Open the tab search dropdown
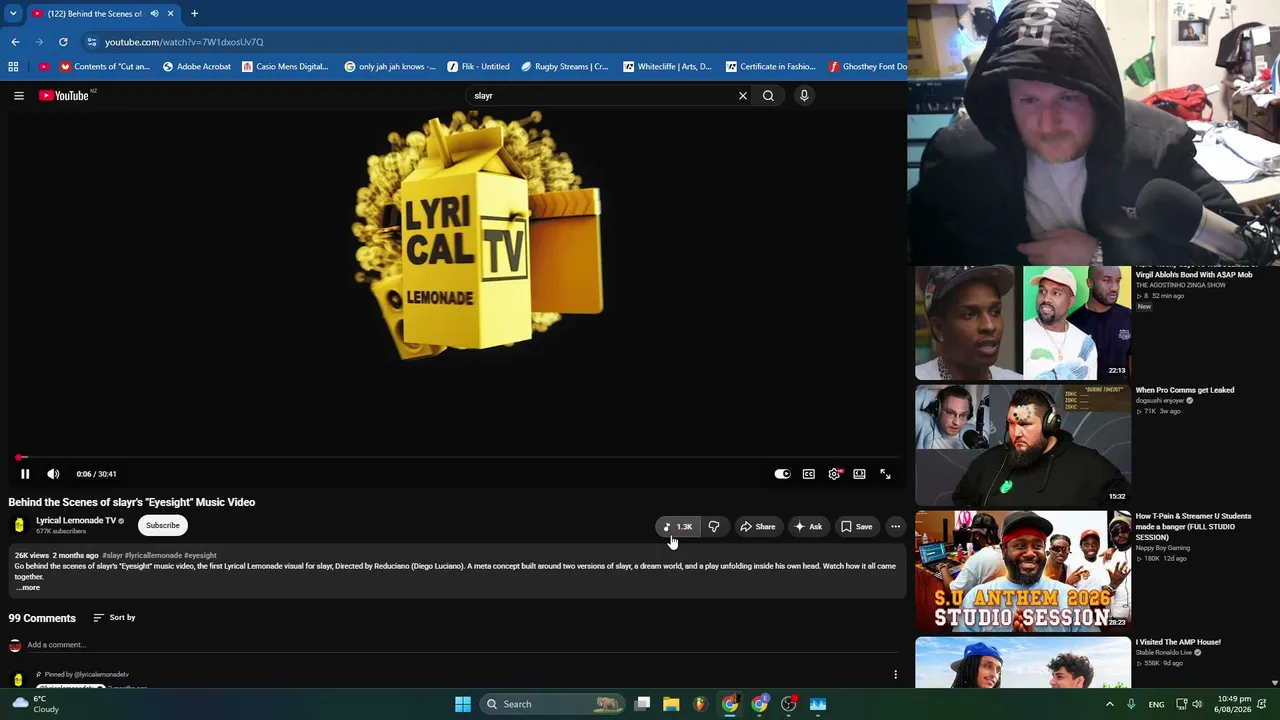Image resolution: width=1280 pixels, height=720 pixels. click(x=13, y=14)
